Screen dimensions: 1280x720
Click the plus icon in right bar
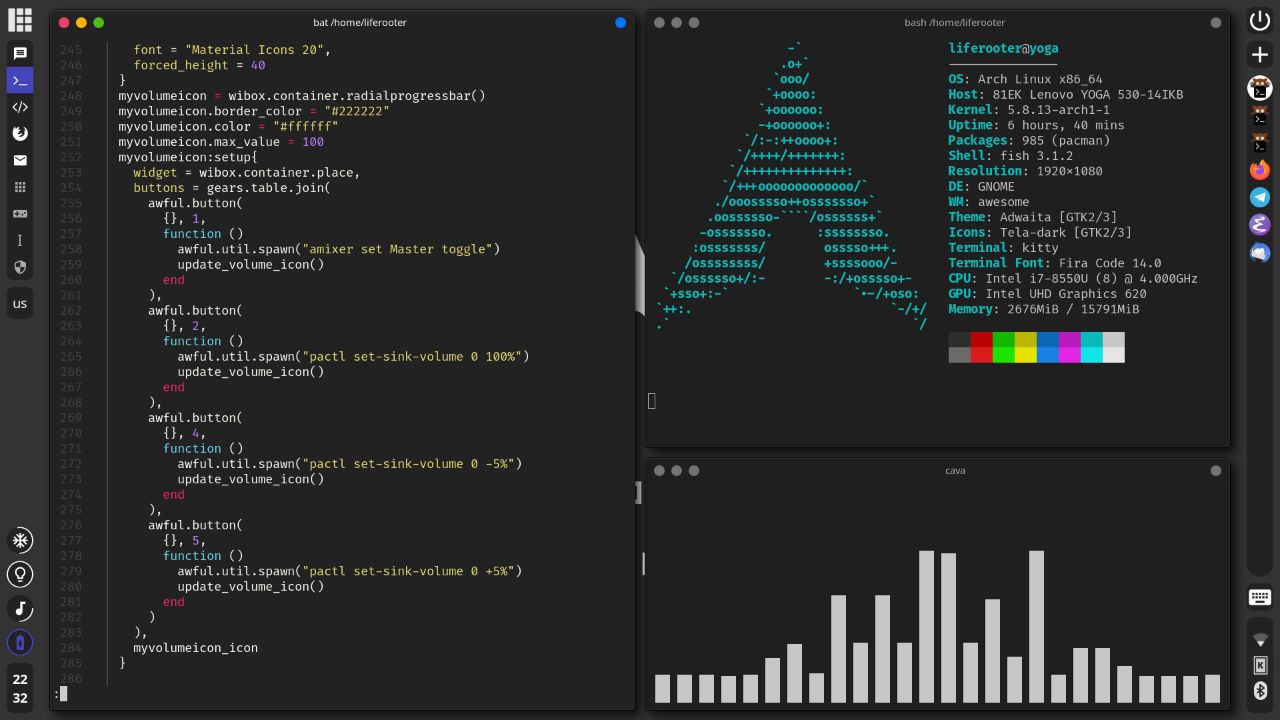click(x=1260, y=55)
